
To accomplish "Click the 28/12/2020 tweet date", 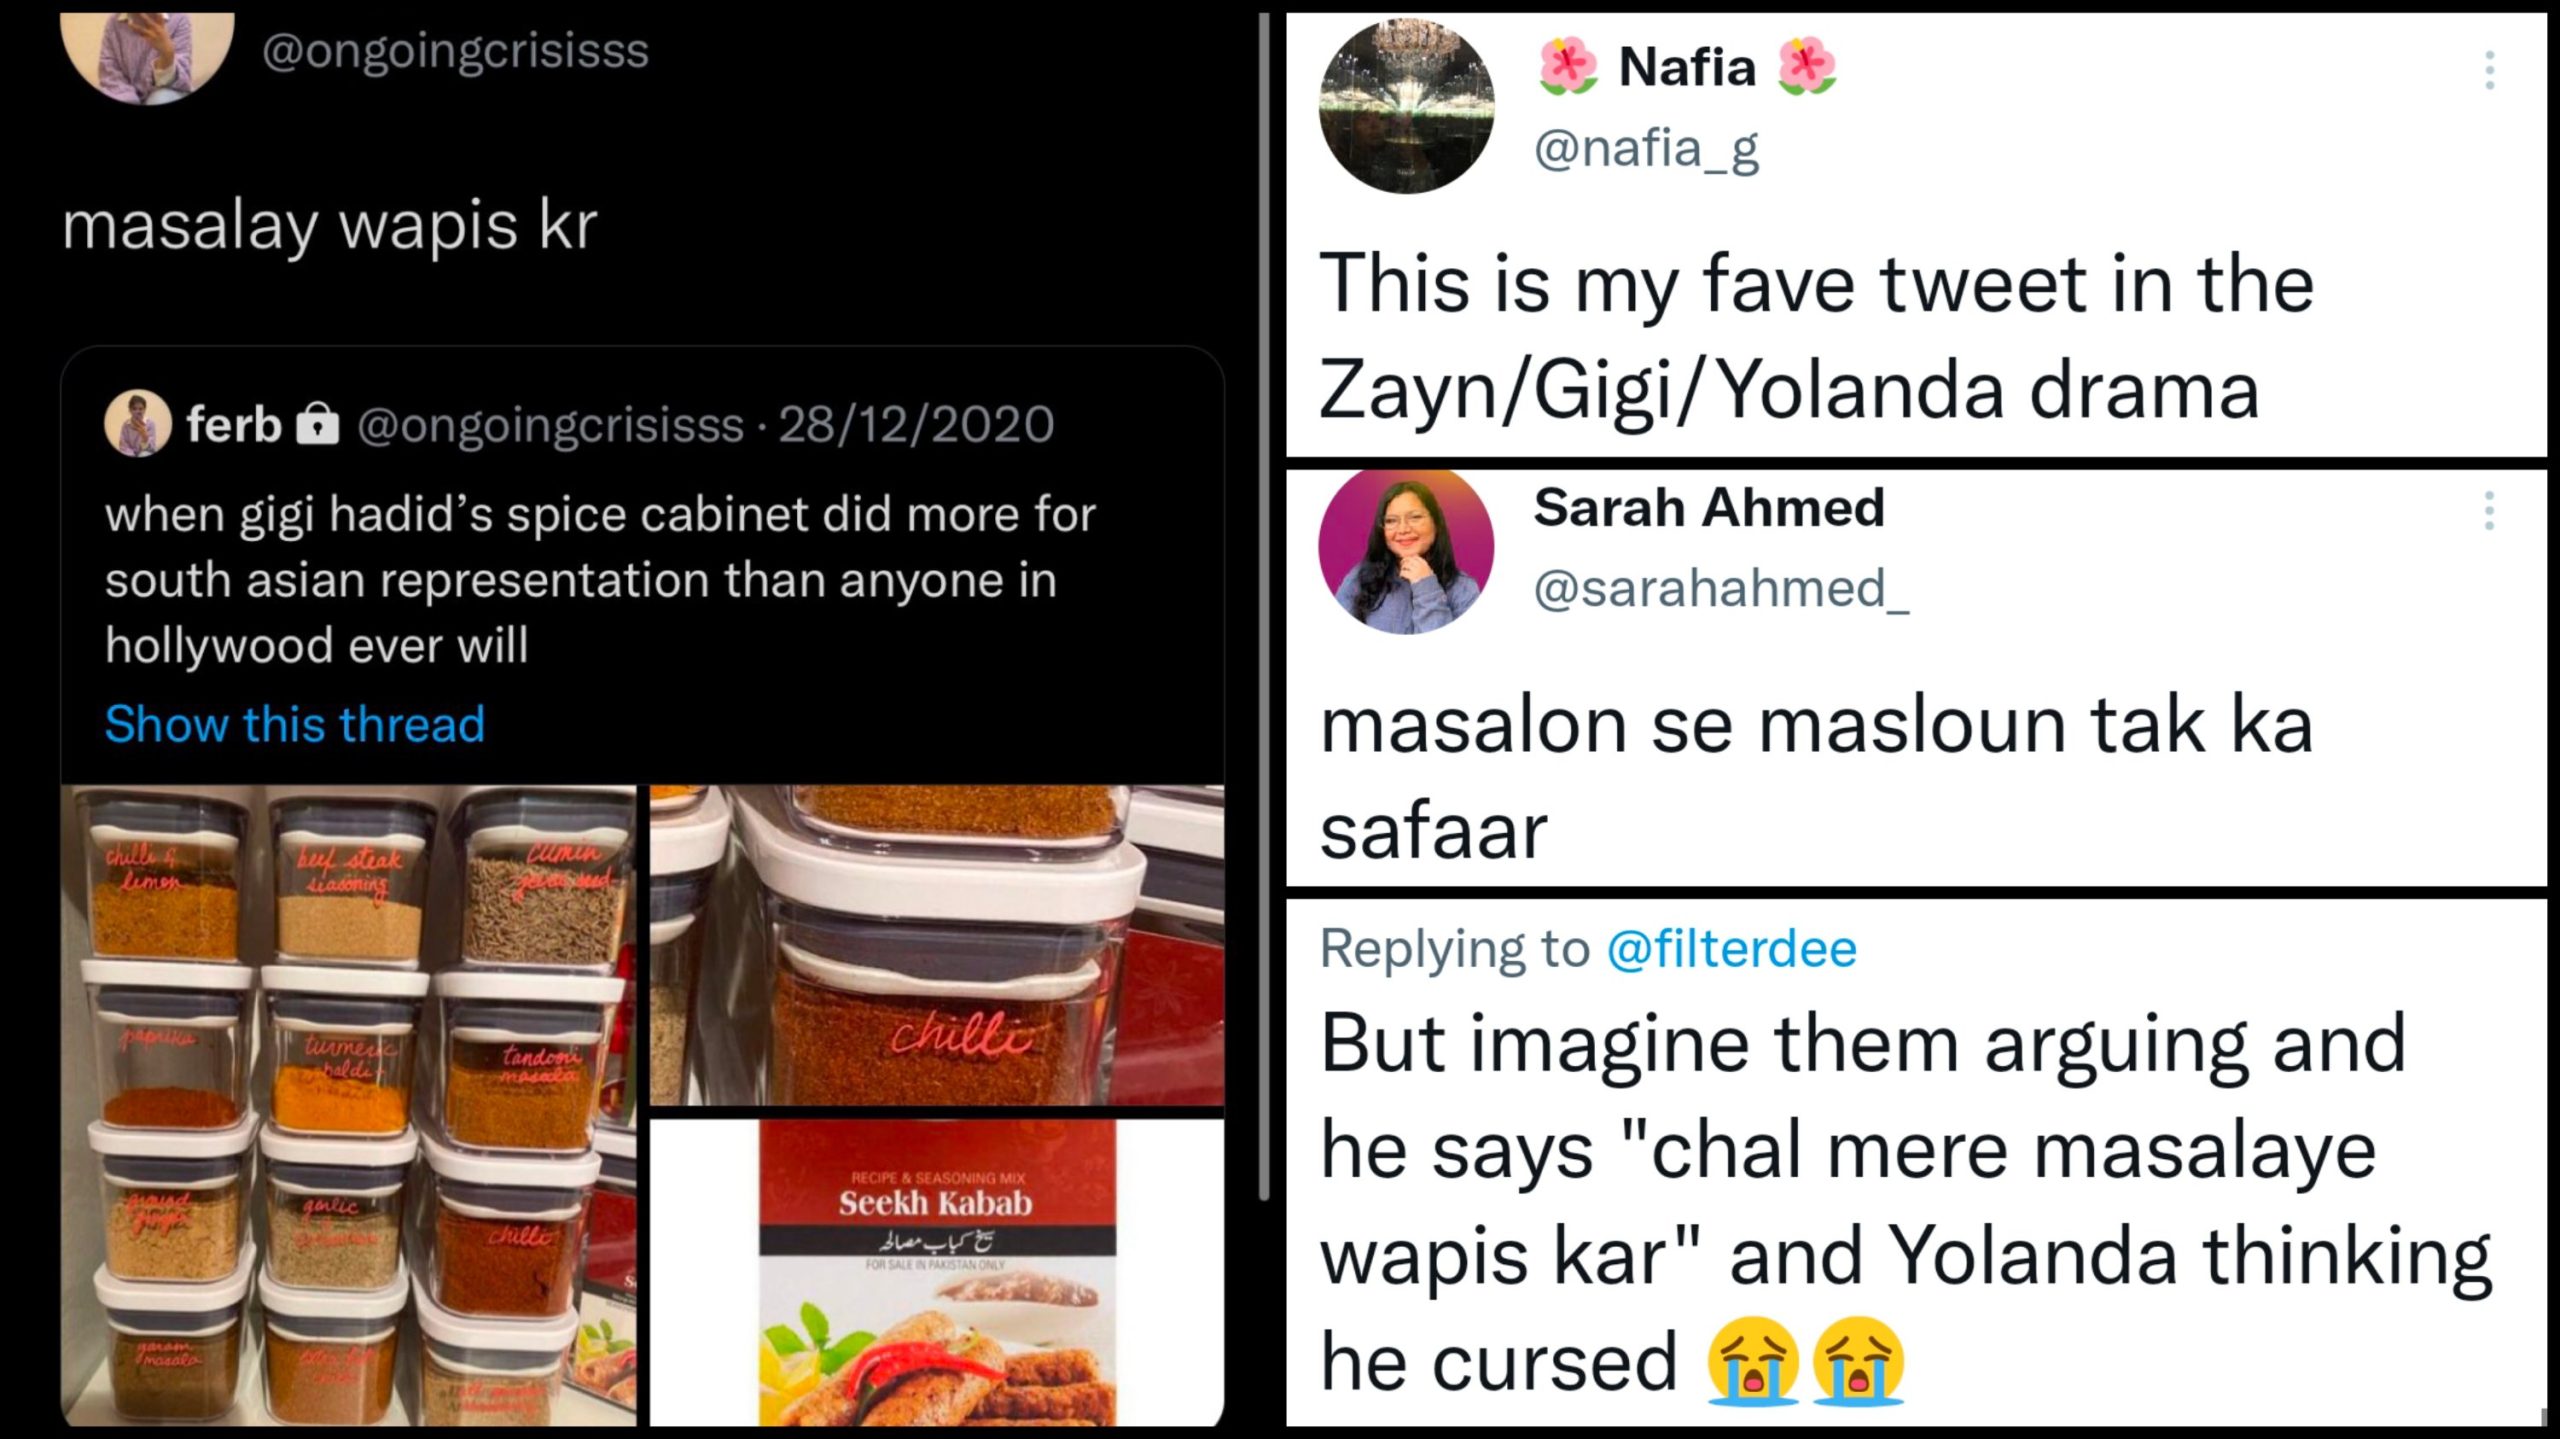I will coord(916,424).
